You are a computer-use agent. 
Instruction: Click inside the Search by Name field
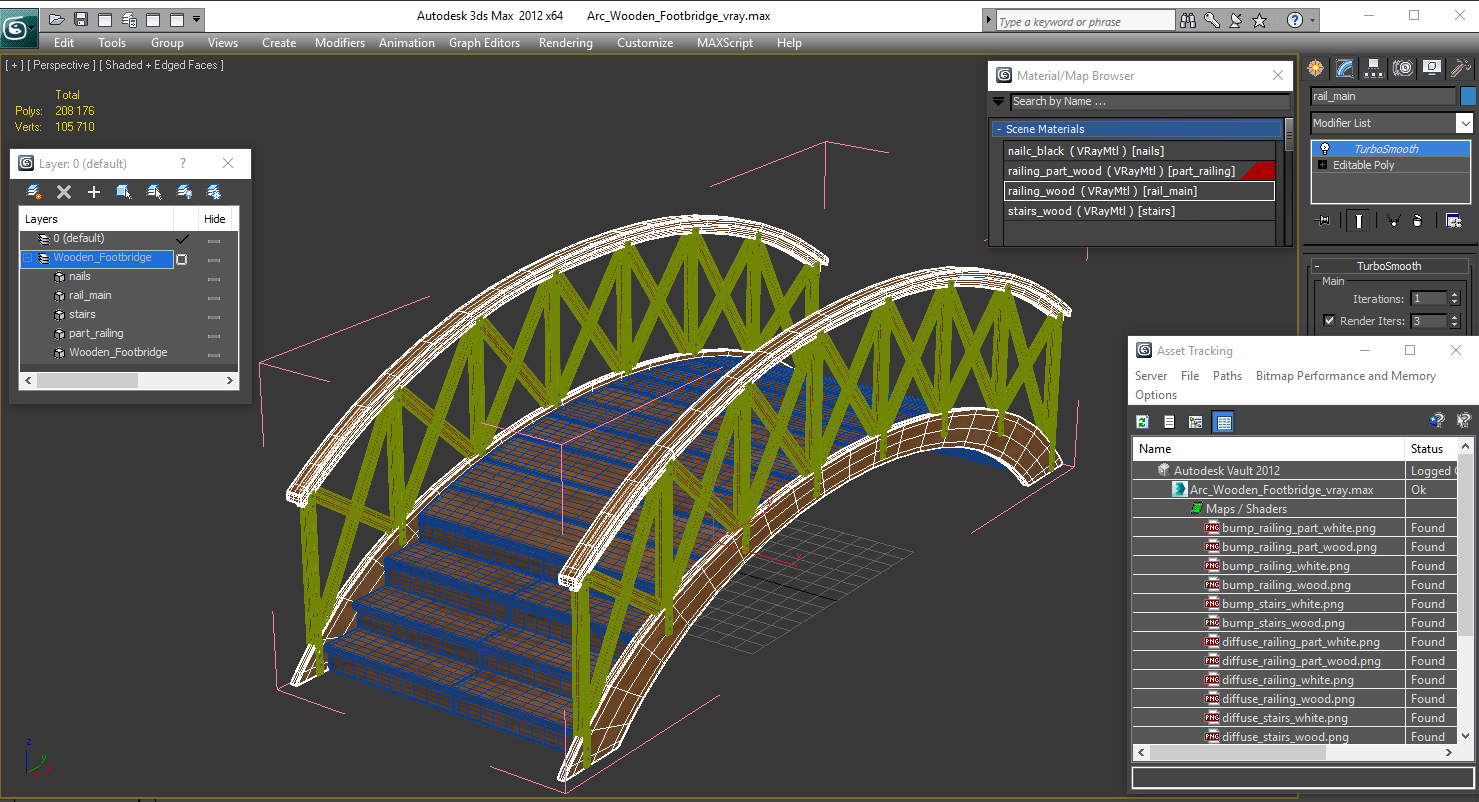click(x=1150, y=101)
